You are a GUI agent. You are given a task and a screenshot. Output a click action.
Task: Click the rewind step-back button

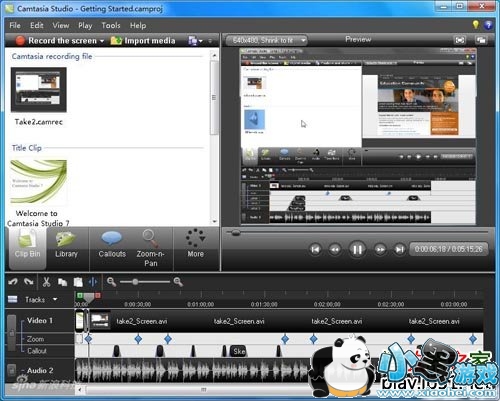335,249
